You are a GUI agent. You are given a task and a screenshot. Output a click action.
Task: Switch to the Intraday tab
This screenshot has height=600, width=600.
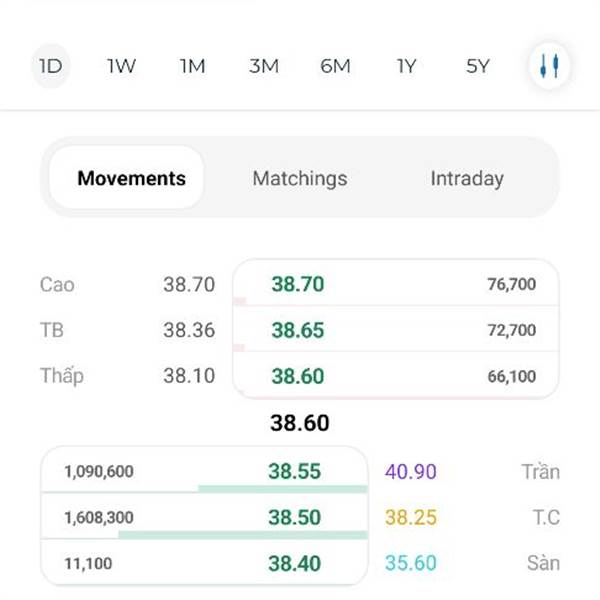[467, 178]
